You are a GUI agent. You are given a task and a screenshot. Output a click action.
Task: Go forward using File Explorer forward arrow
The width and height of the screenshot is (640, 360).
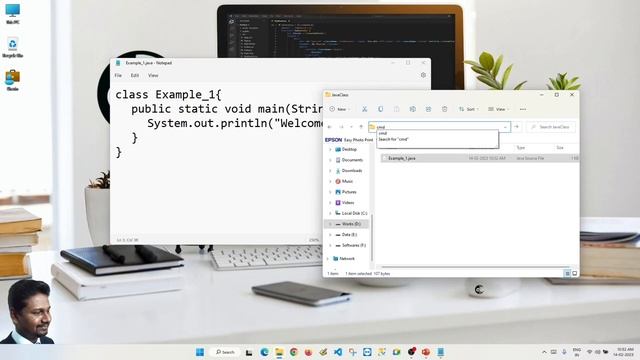(x=341, y=127)
